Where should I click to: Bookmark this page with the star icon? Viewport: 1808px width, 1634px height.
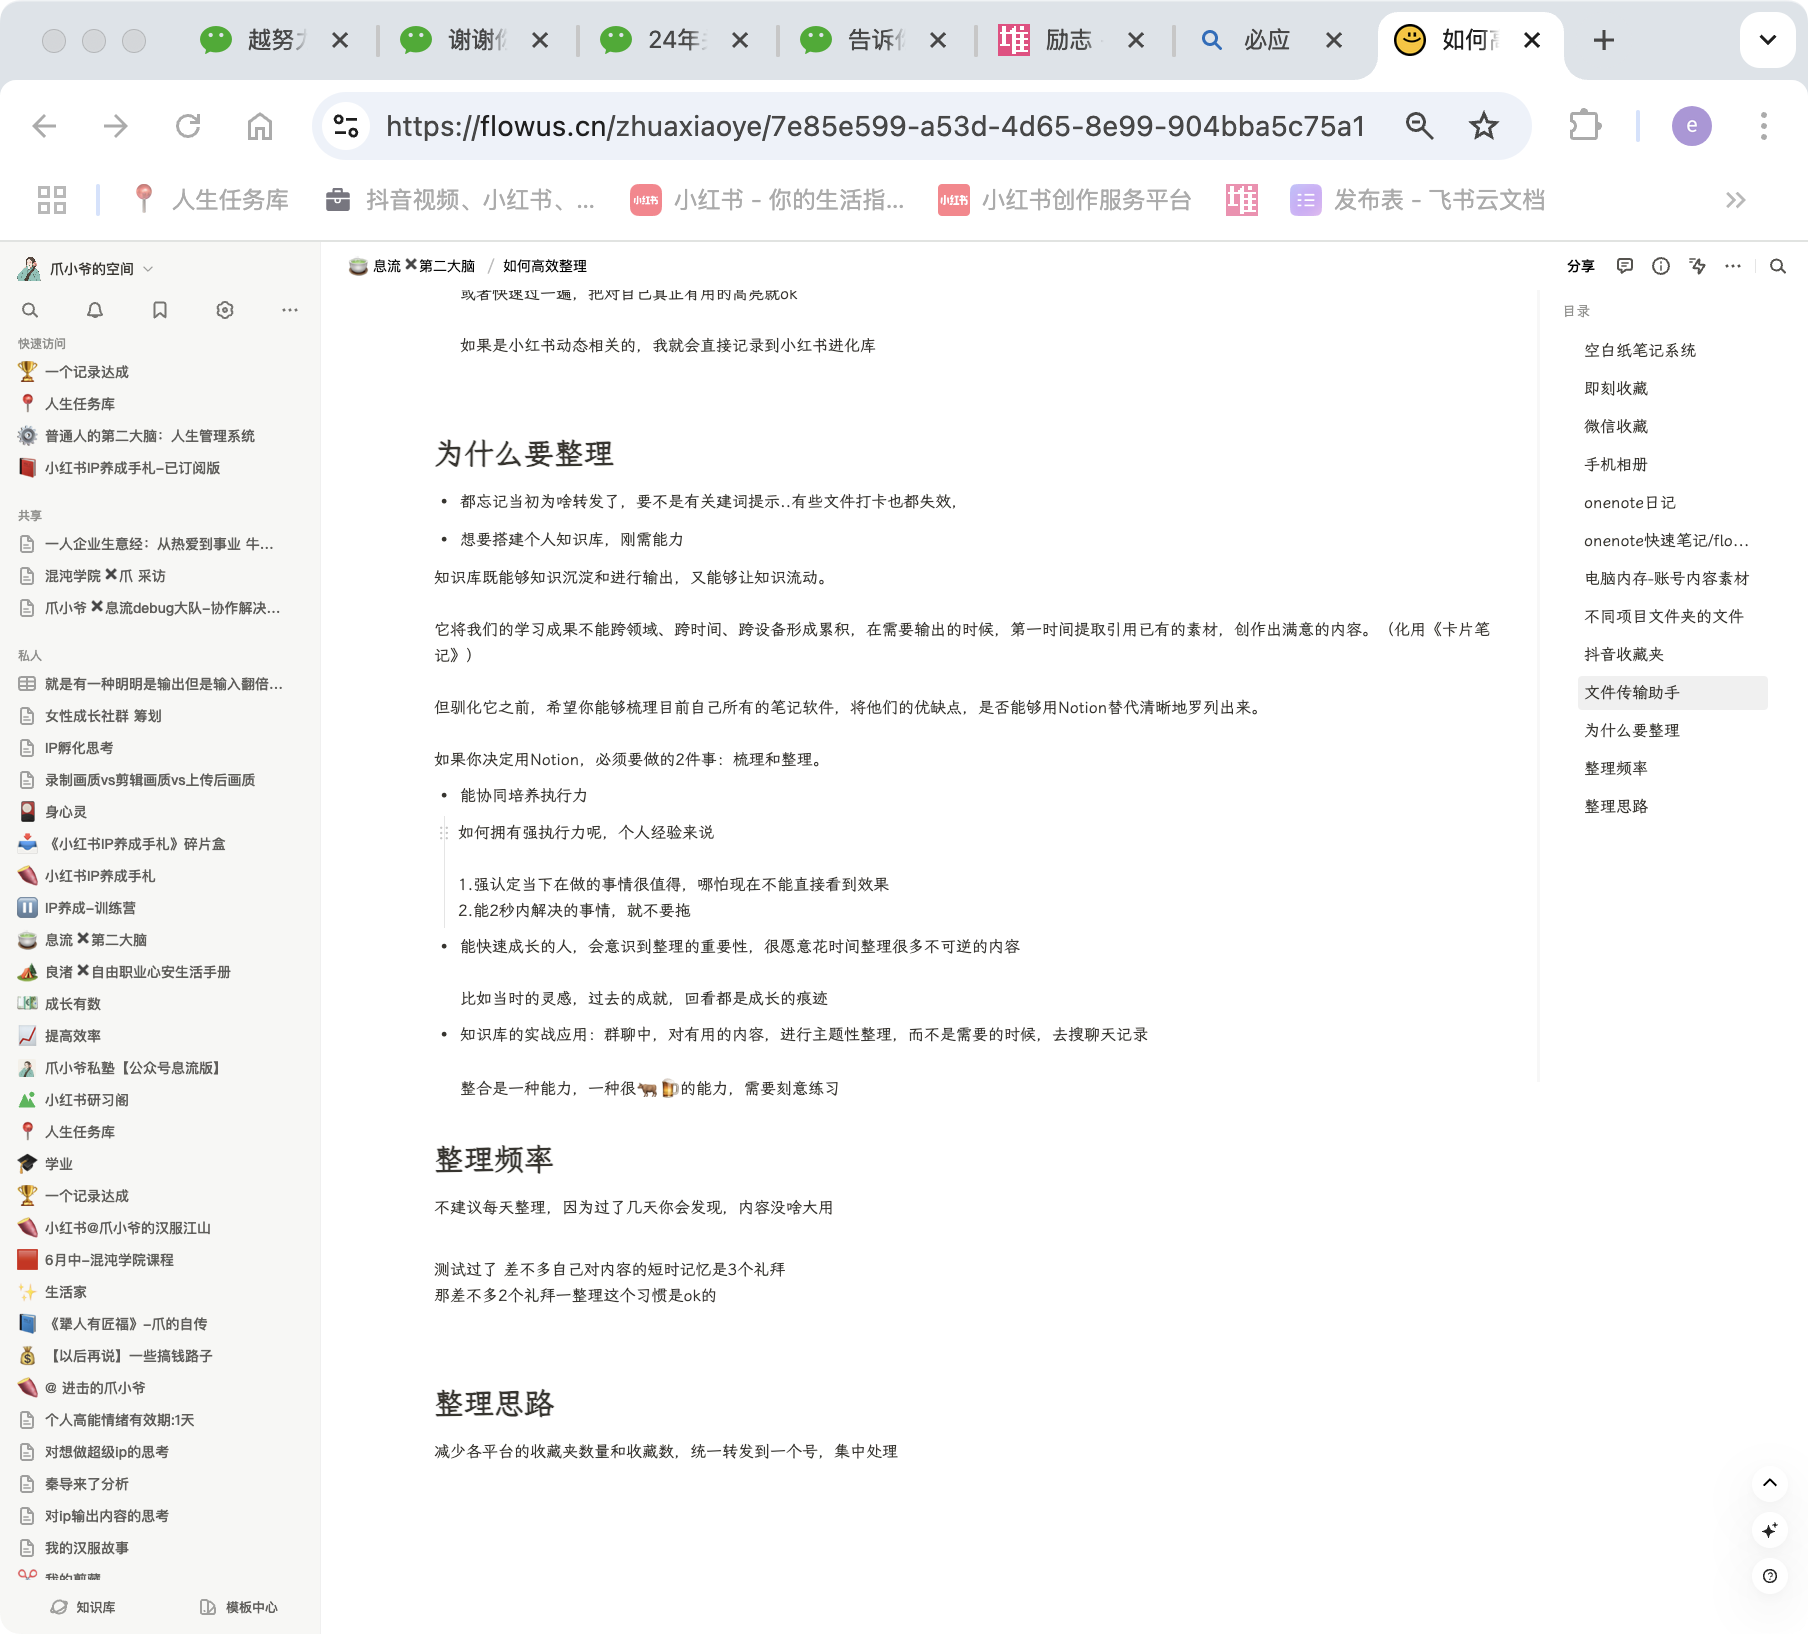(1484, 126)
